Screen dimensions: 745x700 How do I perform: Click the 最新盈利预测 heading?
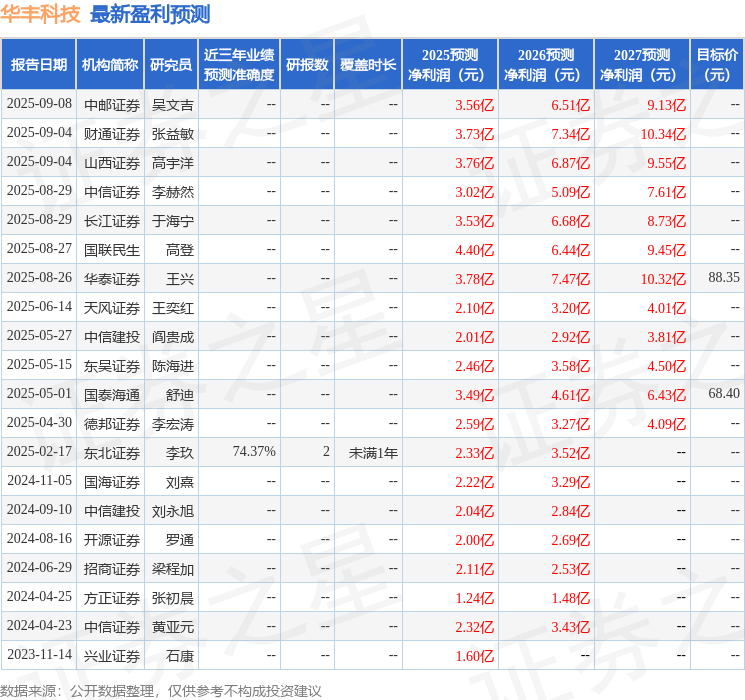click(150, 14)
